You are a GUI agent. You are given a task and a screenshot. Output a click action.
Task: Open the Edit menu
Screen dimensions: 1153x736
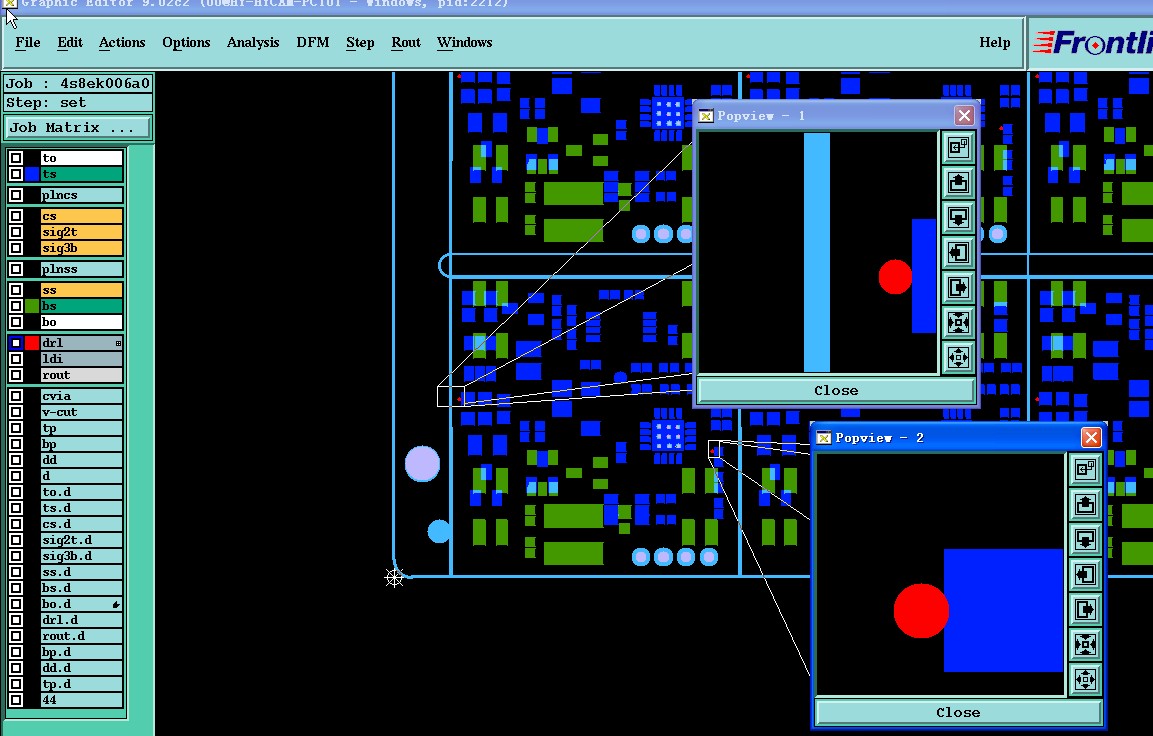(x=70, y=43)
